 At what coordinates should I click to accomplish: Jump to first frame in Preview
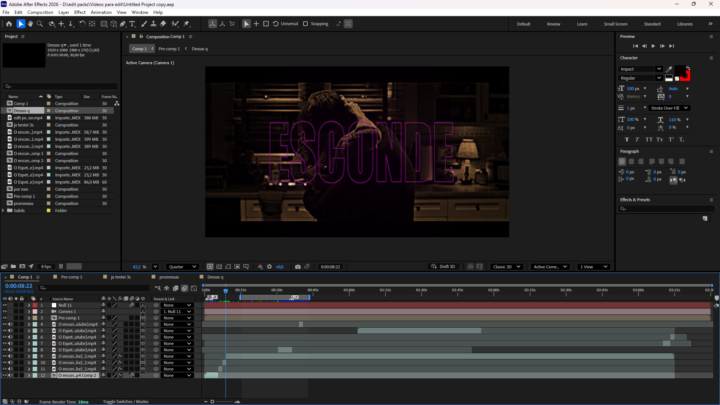pos(635,46)
